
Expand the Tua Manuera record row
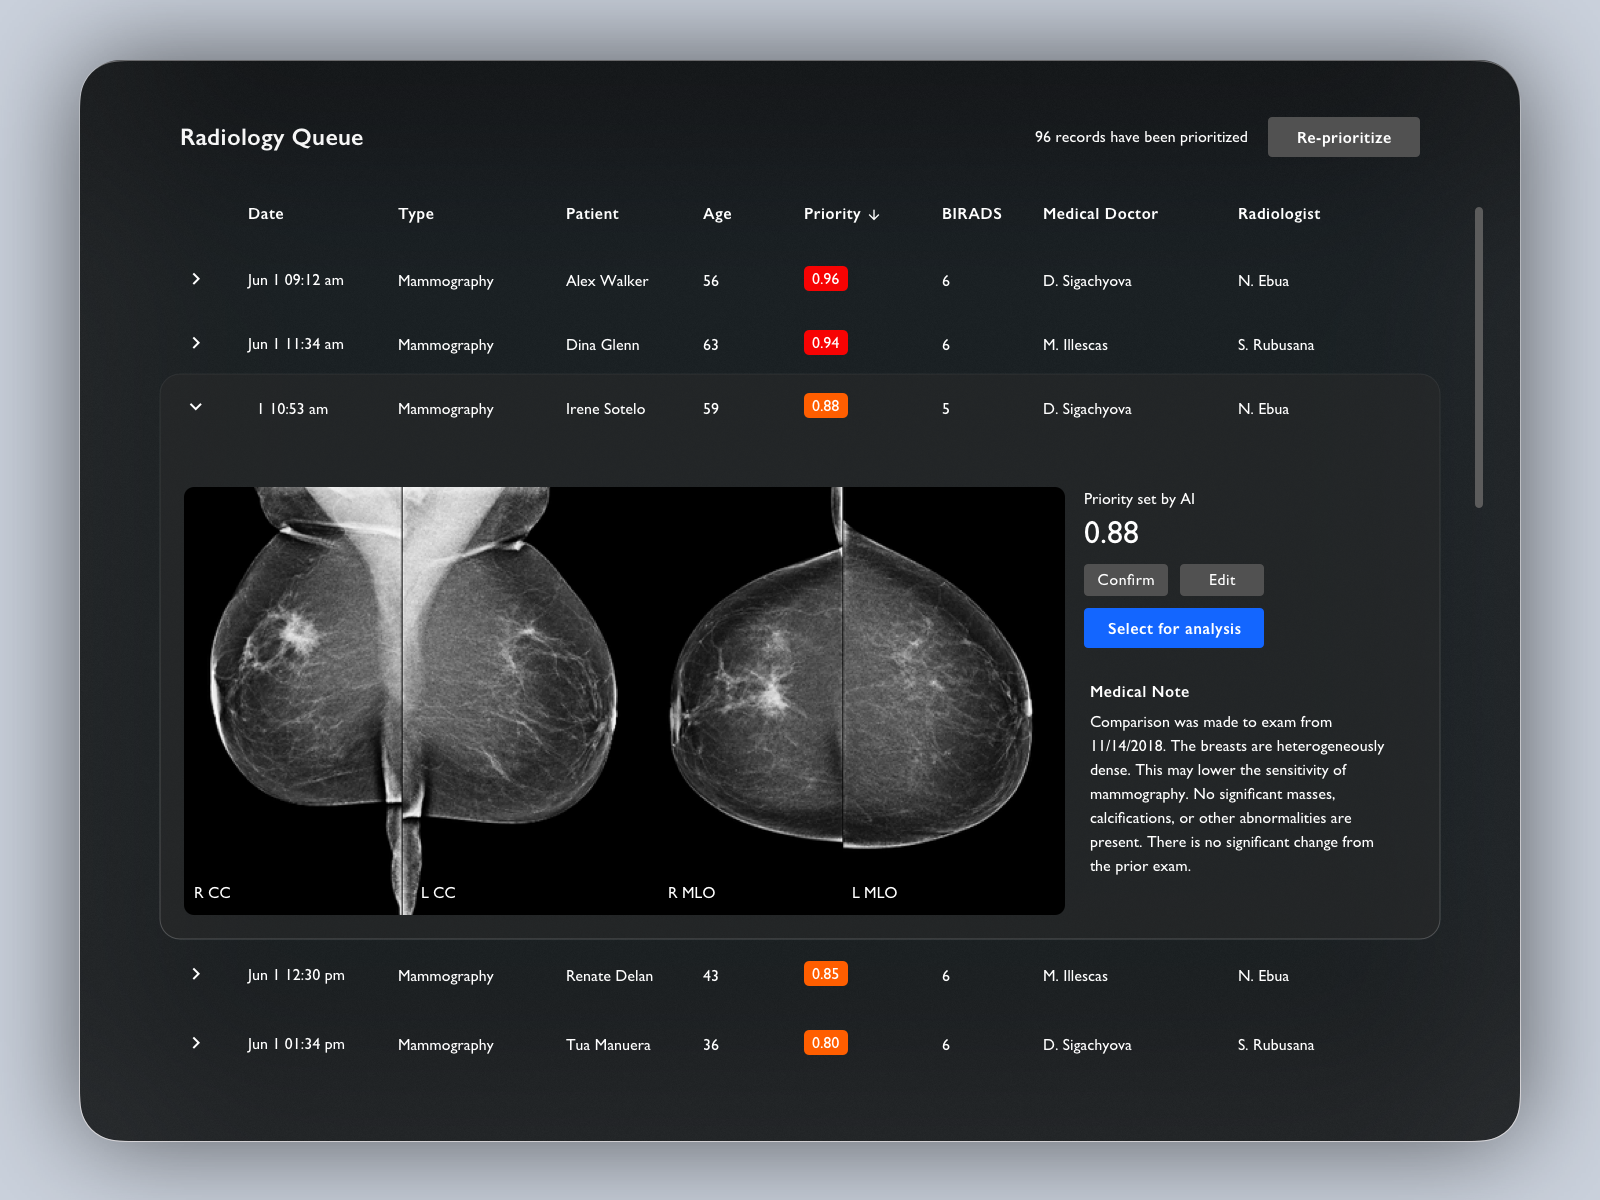click(196, 1043)
